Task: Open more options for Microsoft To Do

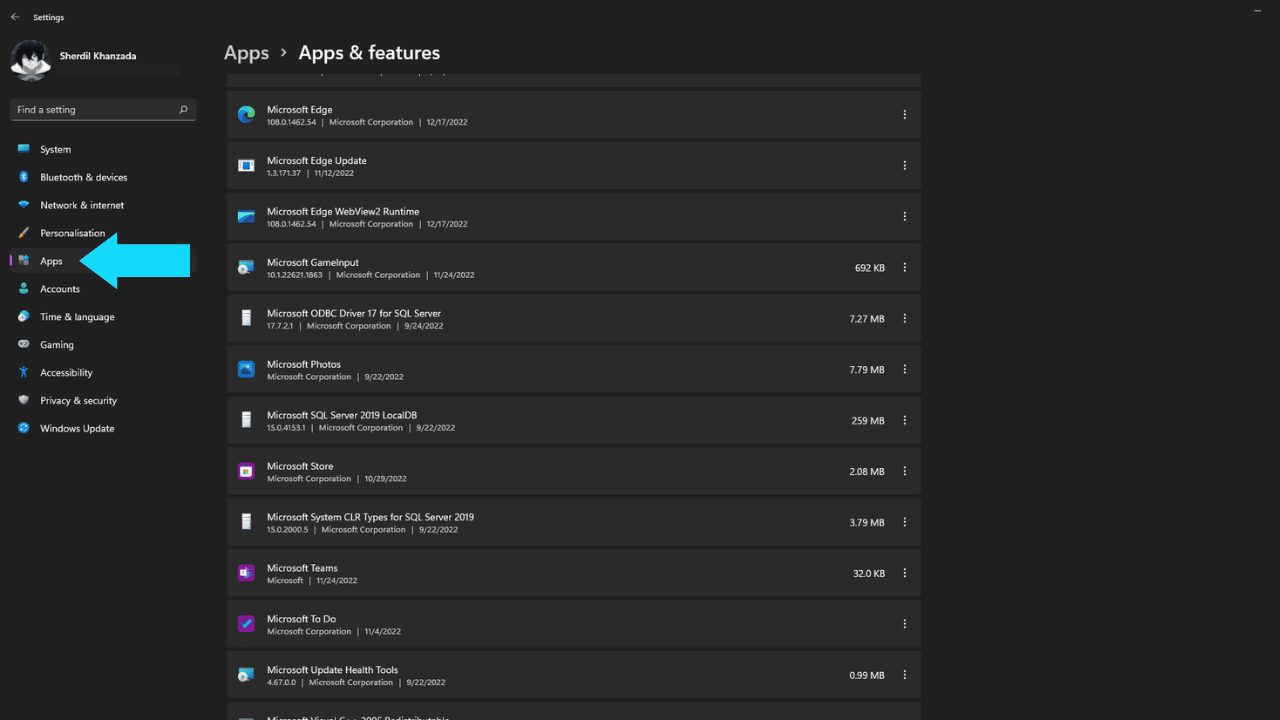Action: (x=904, y=624)
